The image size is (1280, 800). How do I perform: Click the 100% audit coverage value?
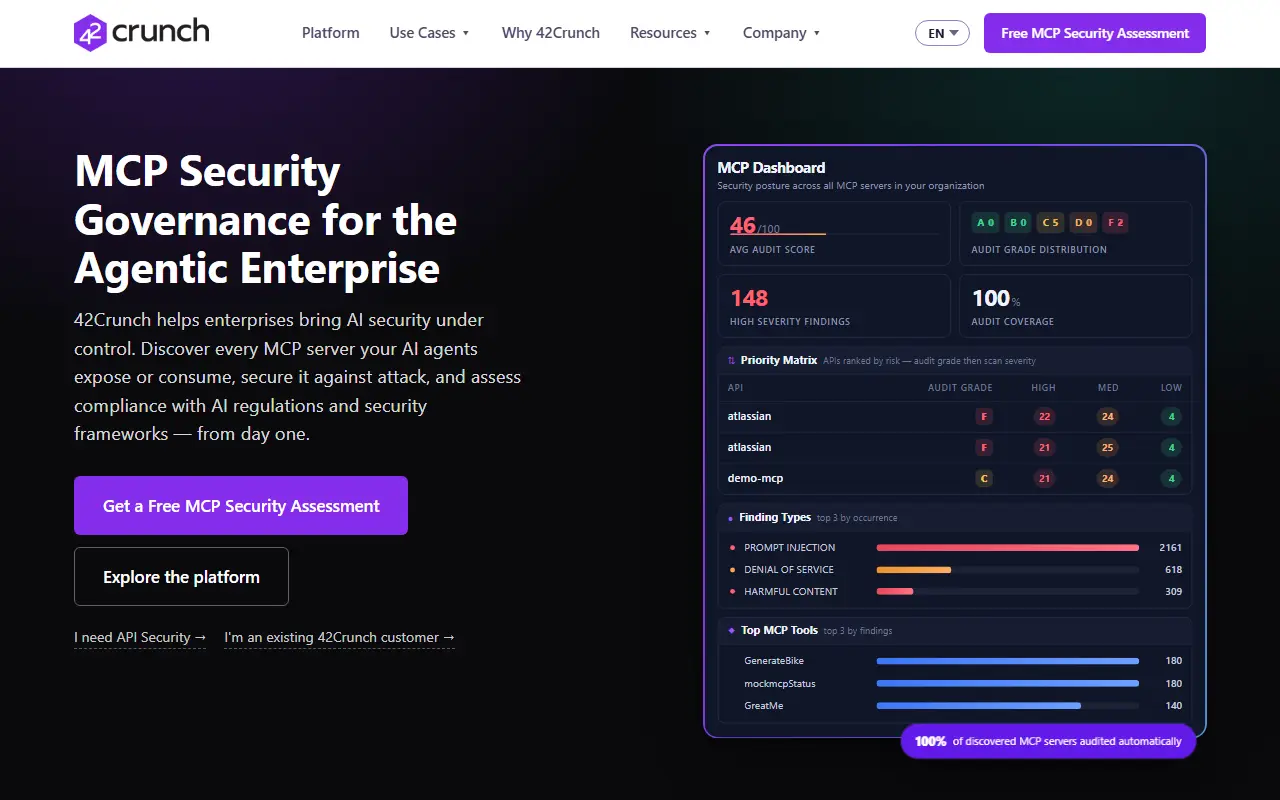[x=996, y=298]
